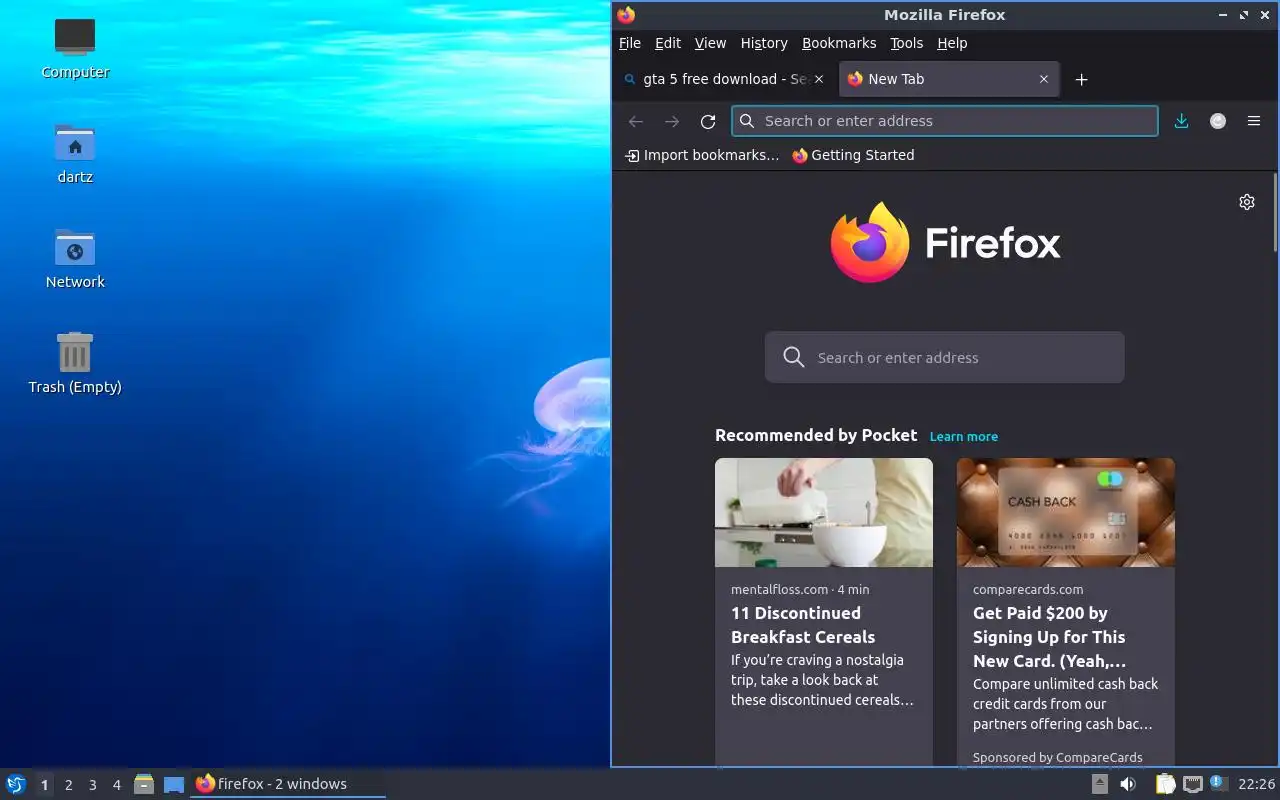
Task: Open the Bookmarks menu
Action: click(839, 43)
